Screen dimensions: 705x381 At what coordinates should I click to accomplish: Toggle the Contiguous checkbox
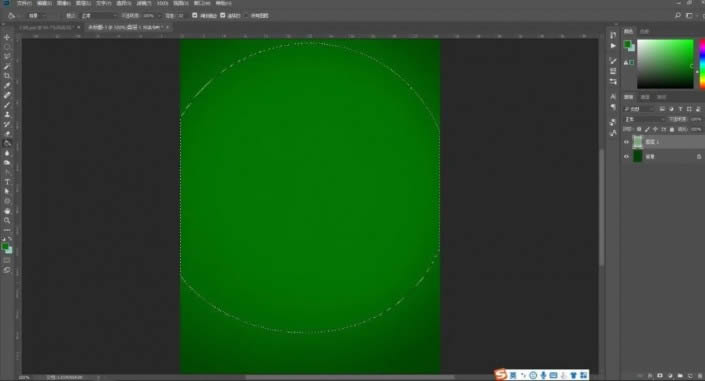[223, 15]
